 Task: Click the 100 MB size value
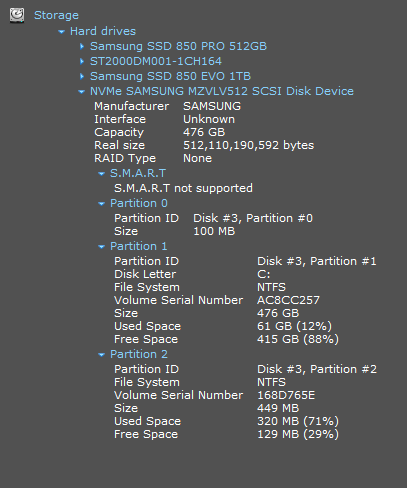coord(214,231)
